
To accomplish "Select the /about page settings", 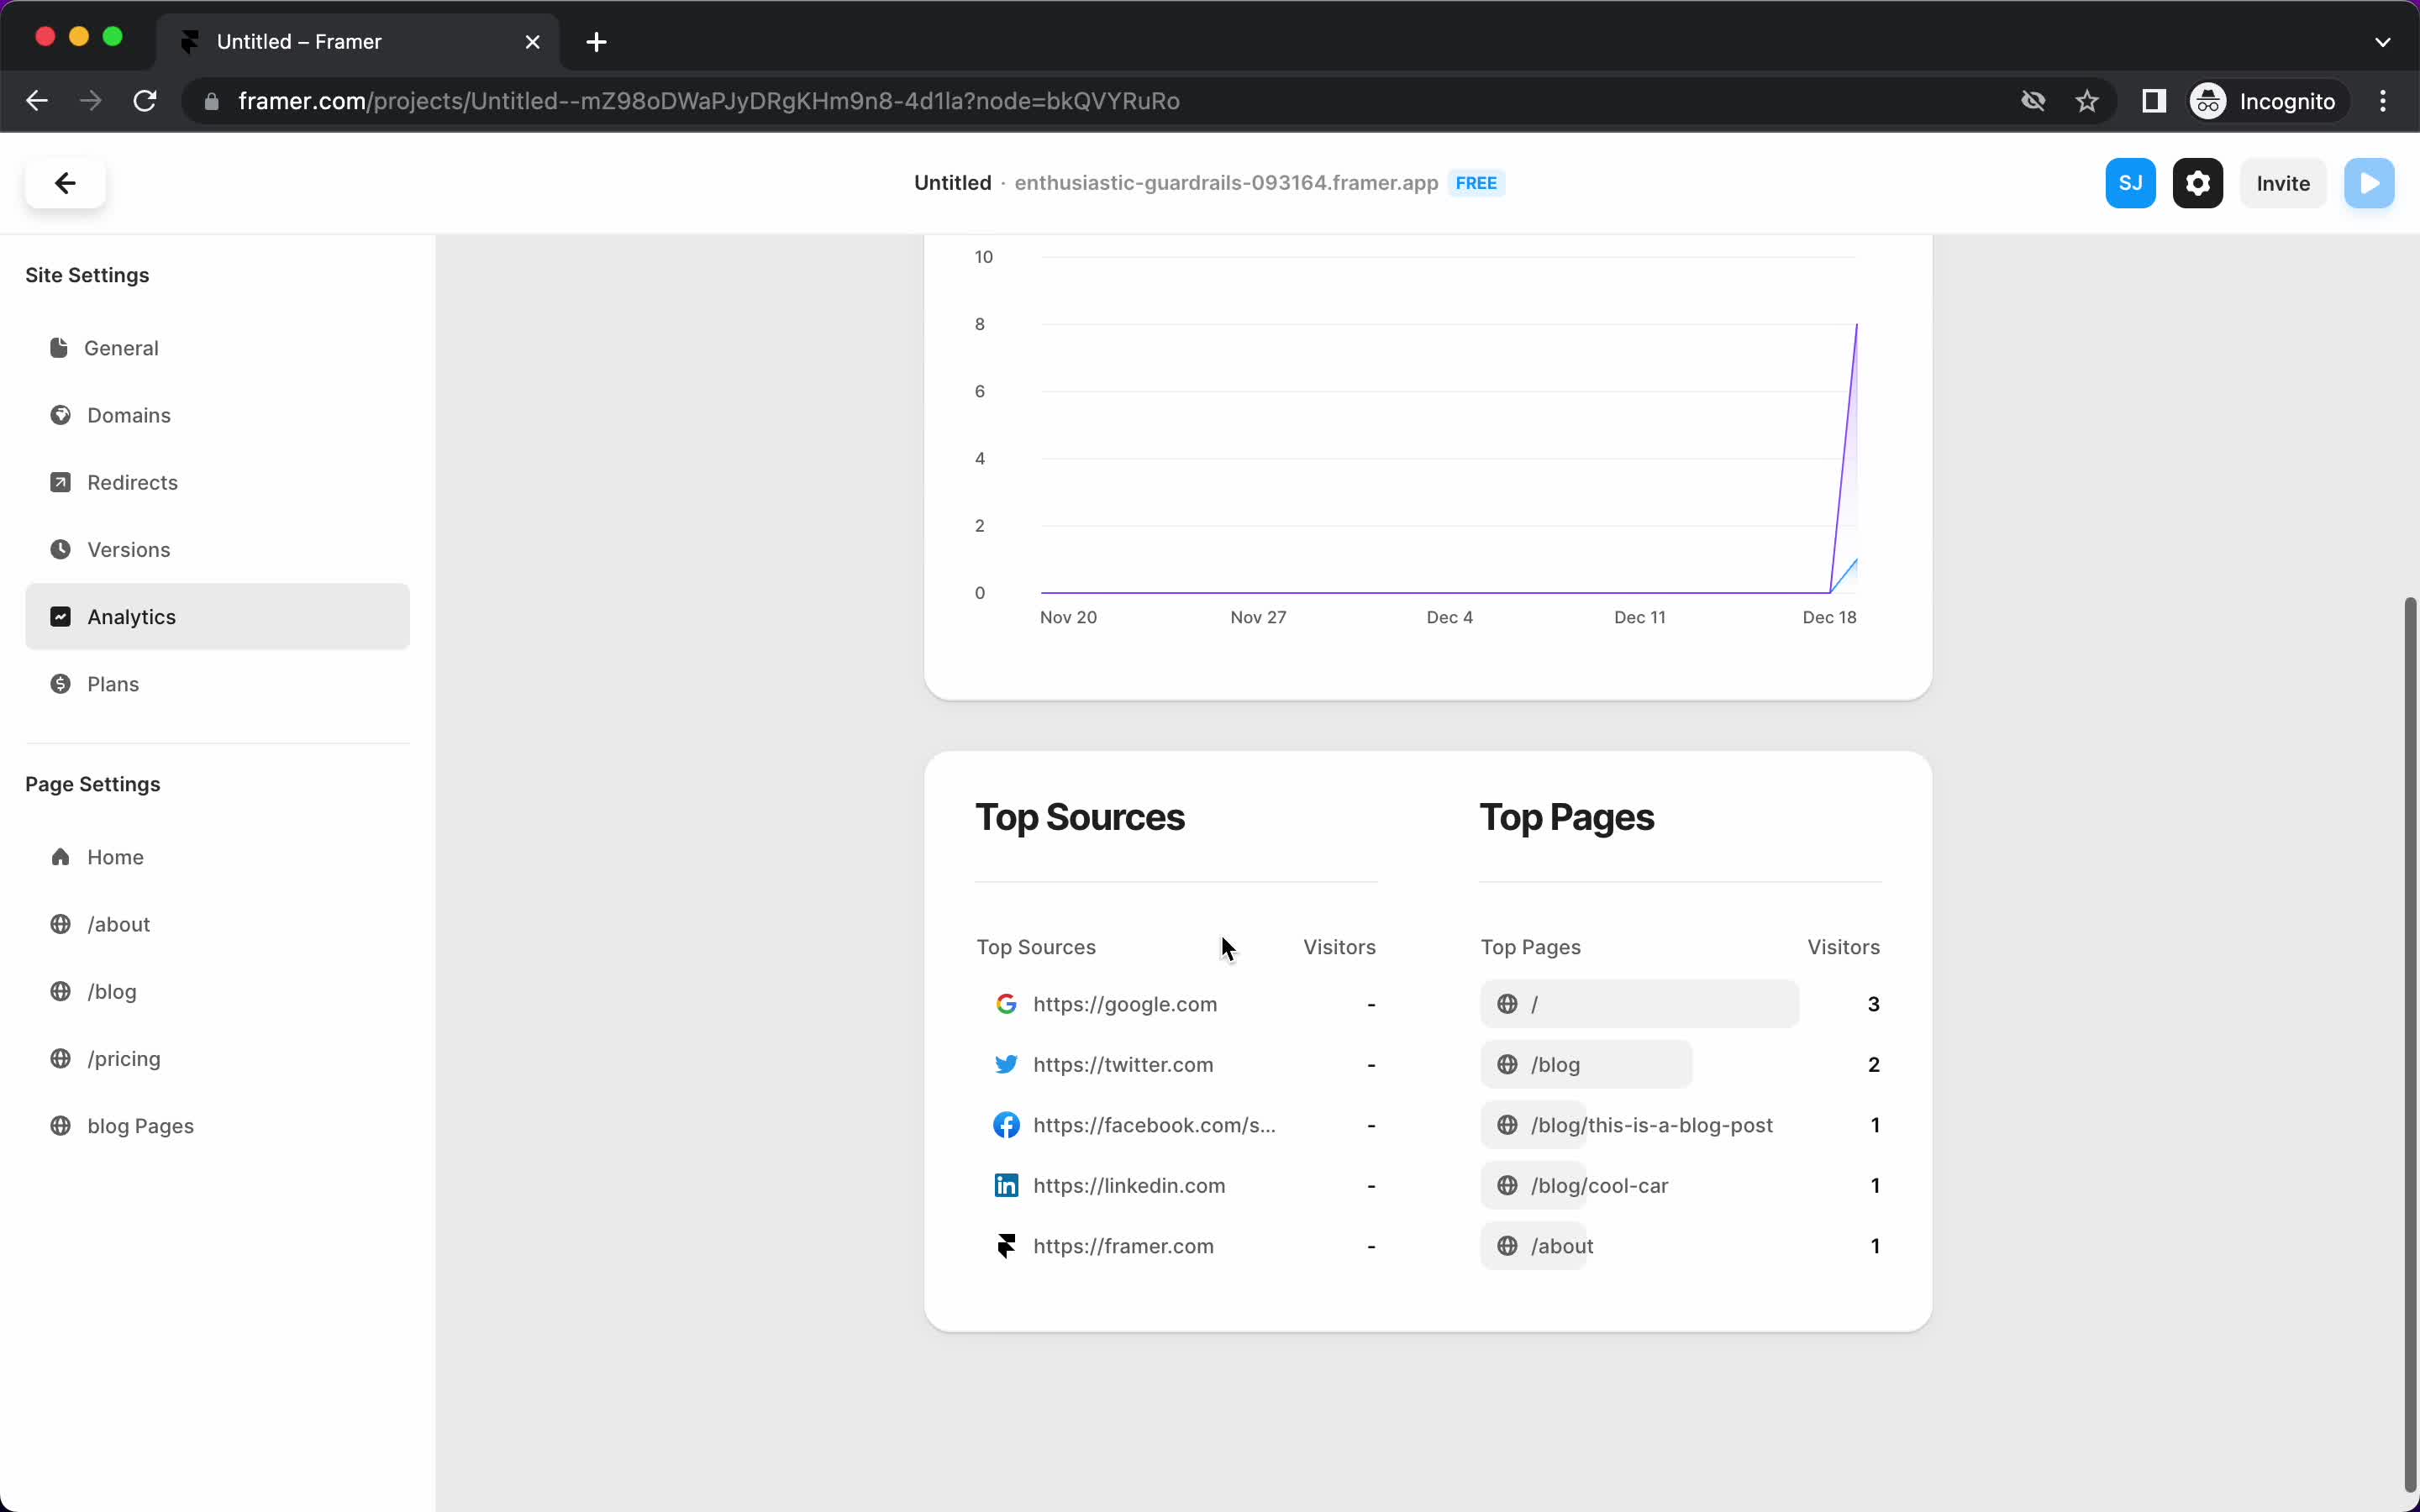I will (118, 923).
